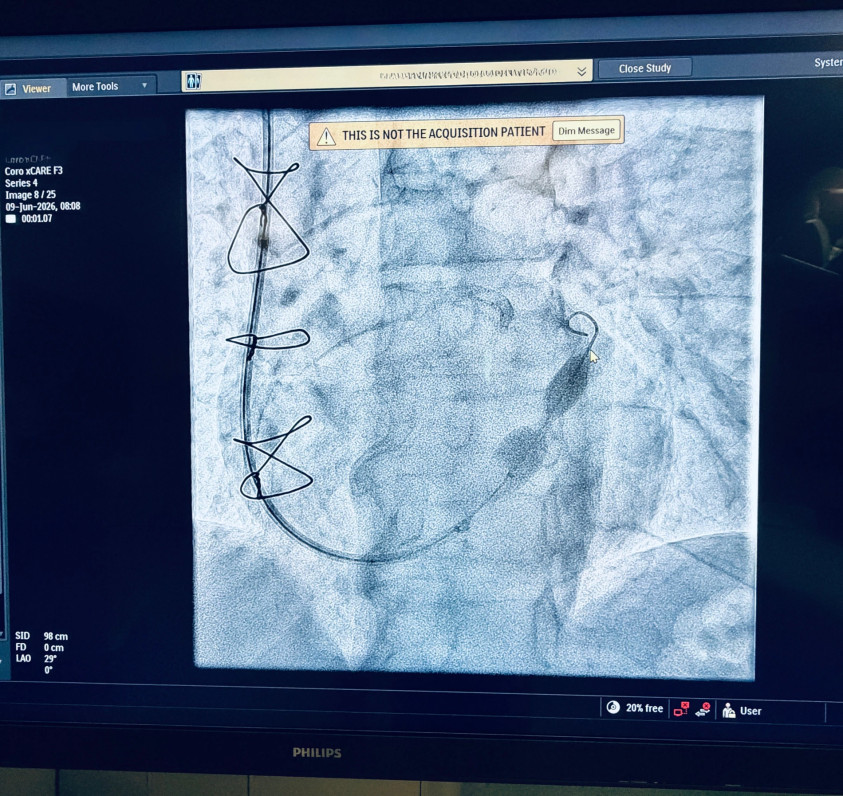This screenshot has height=796, width=843.
Task: Click the Close Study button
Action: coord(645,68)
